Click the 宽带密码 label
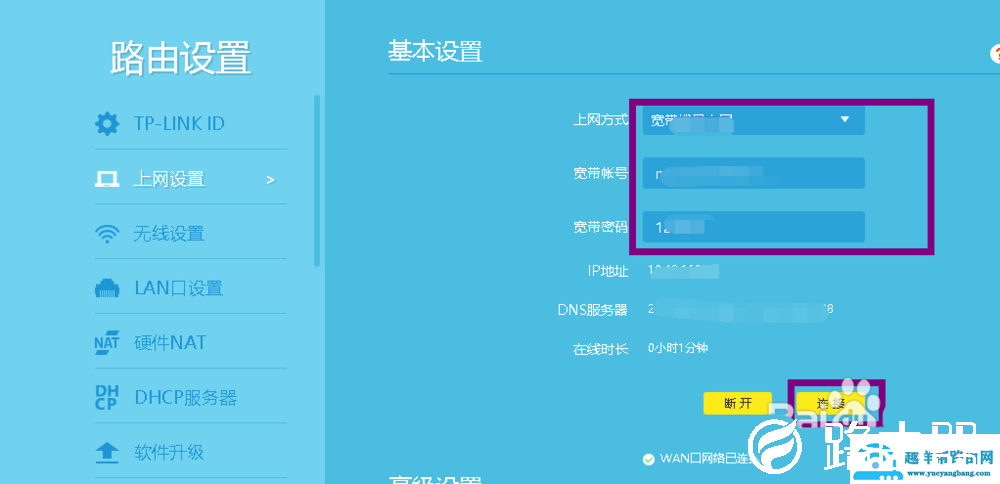 tap(601, 227)
